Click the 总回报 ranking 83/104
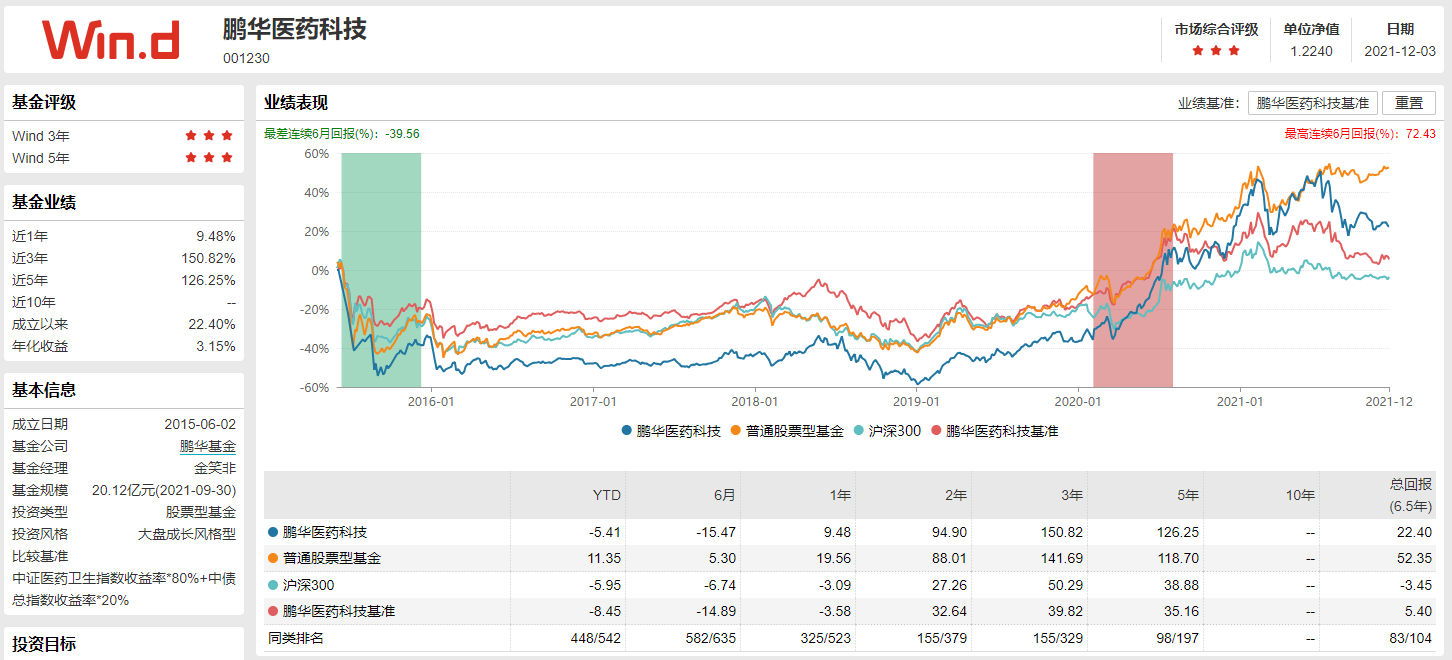Screen dimensions: 1452x660 (x=1410, y=637)
